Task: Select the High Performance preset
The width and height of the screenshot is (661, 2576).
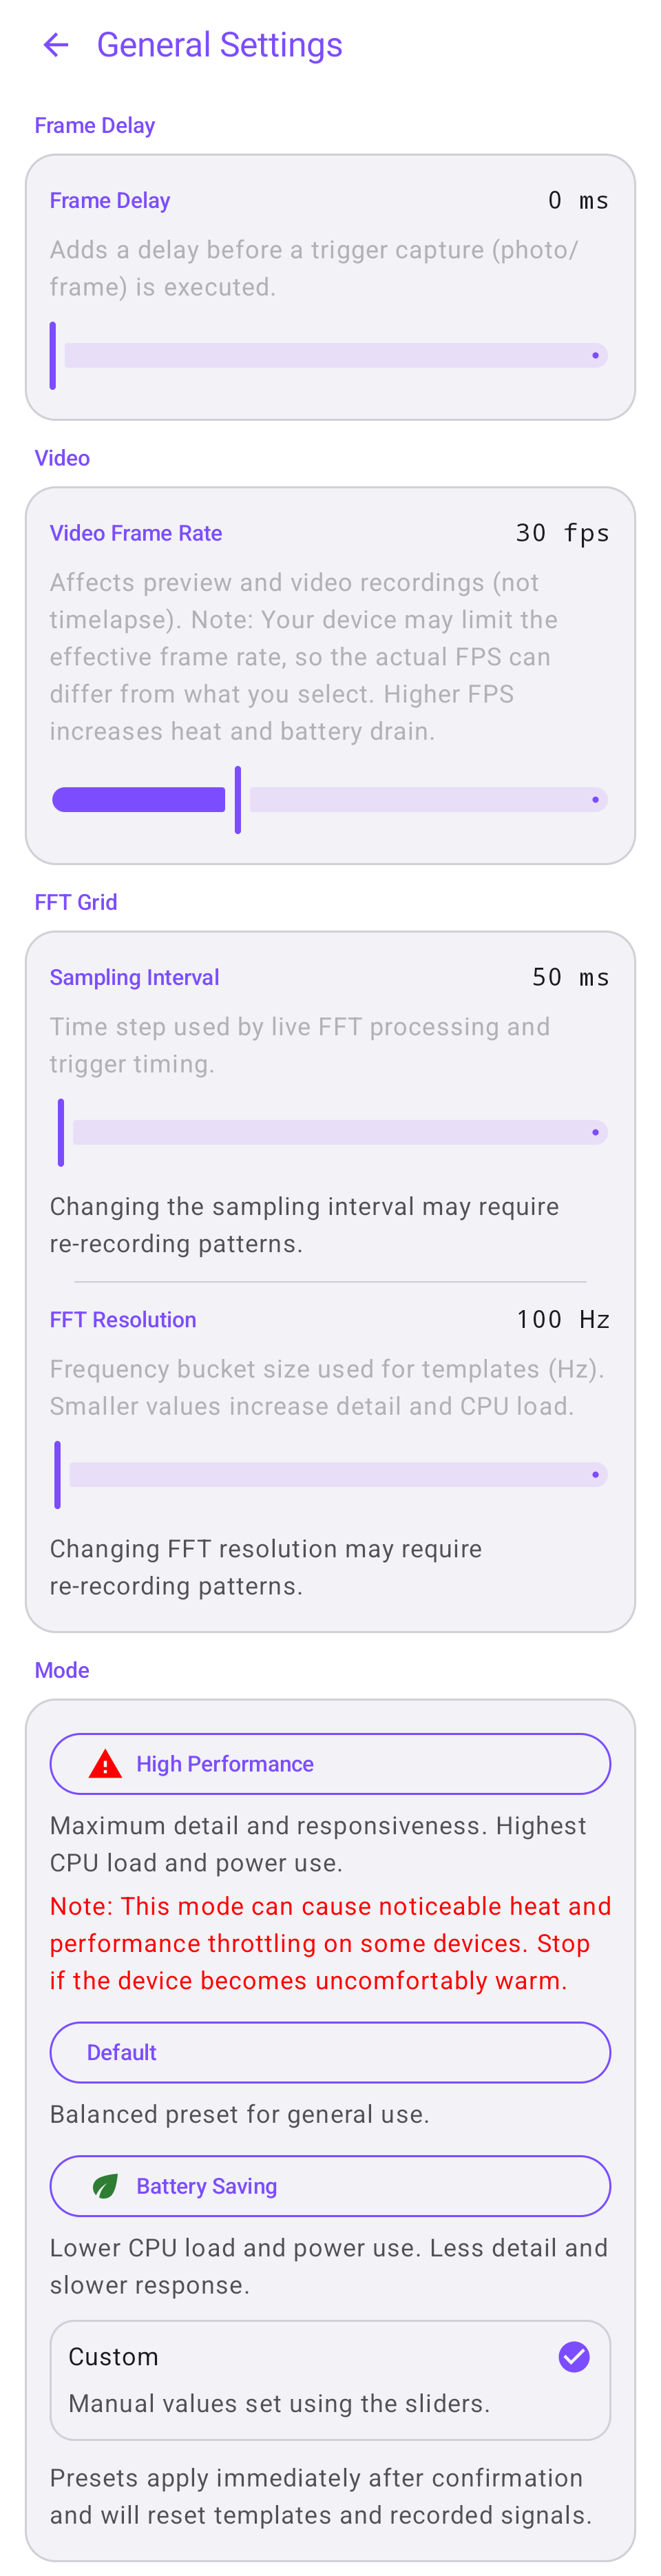Action: pyautogui.click(x=330, y=1763)
